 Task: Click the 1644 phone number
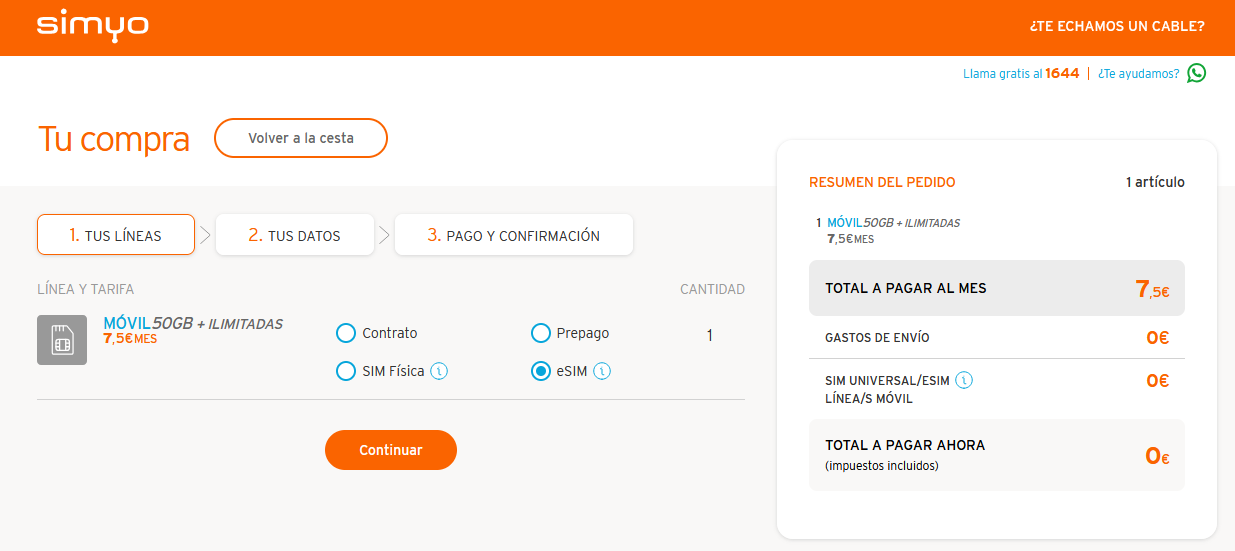tap(1062, 73)
